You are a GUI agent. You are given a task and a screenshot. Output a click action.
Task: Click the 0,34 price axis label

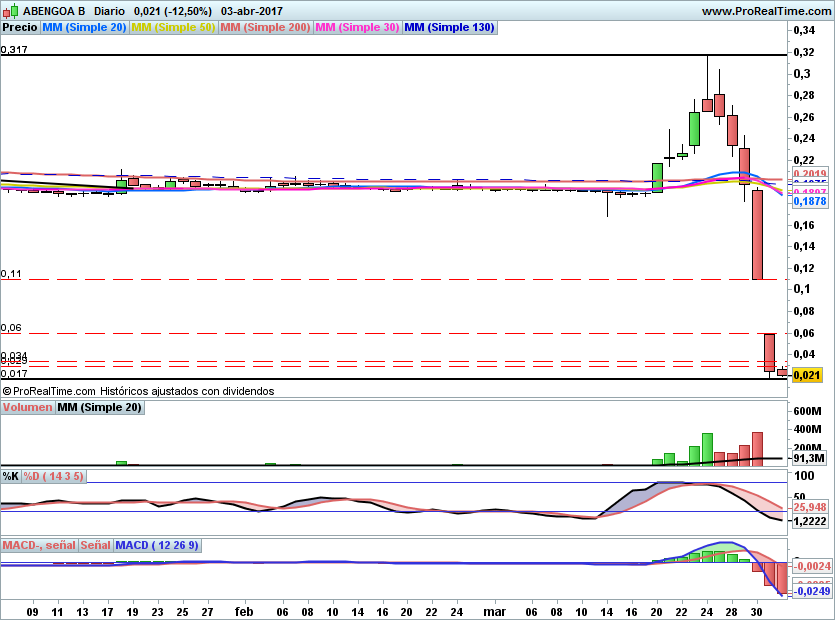click(804, 30)
